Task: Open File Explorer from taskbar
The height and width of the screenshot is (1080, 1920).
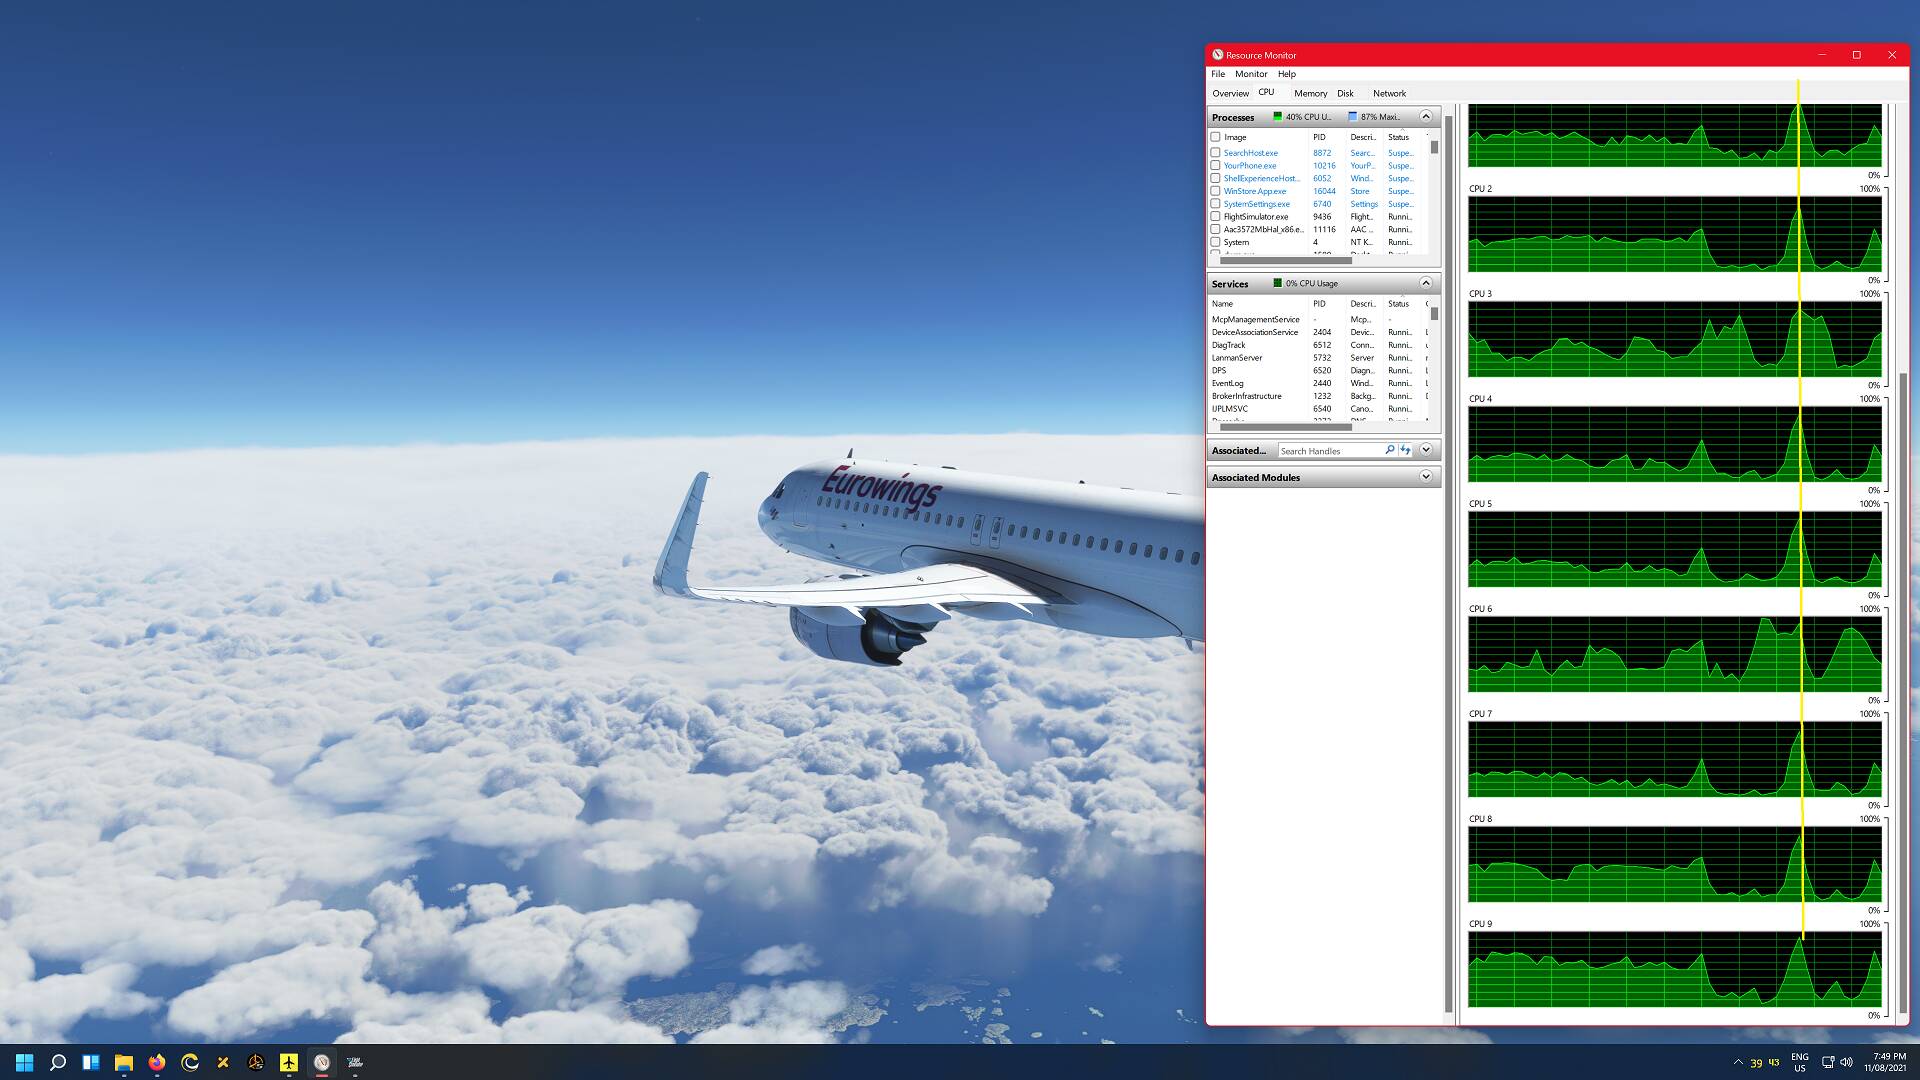Action: point(123,1062)
